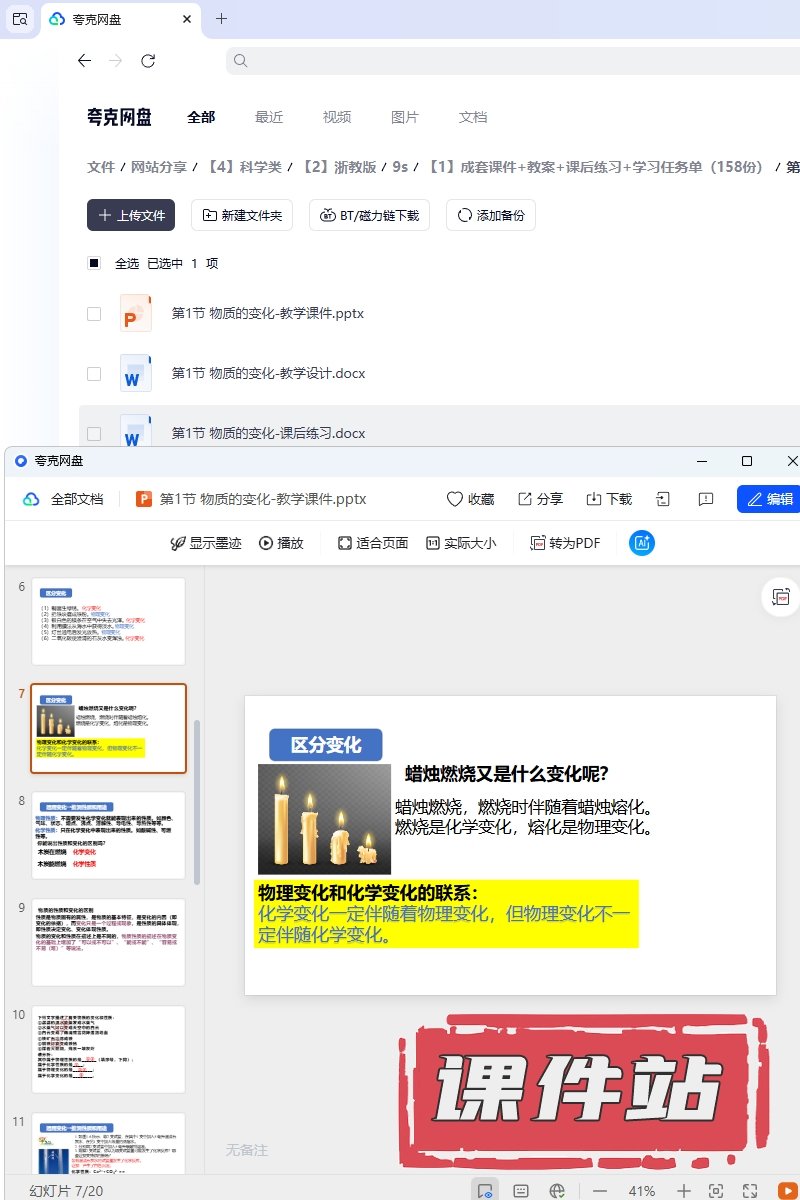
Task: Click the AI assistant icon in viewer toolbar
Action: click(x=642, y=543)
